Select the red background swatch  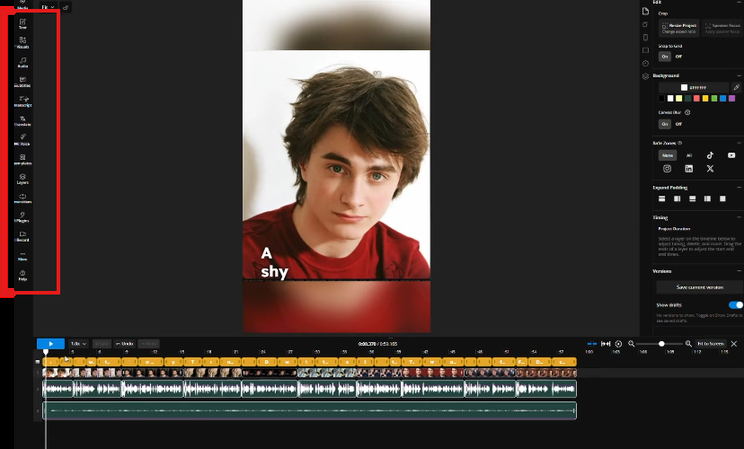[x=697, y=99]
